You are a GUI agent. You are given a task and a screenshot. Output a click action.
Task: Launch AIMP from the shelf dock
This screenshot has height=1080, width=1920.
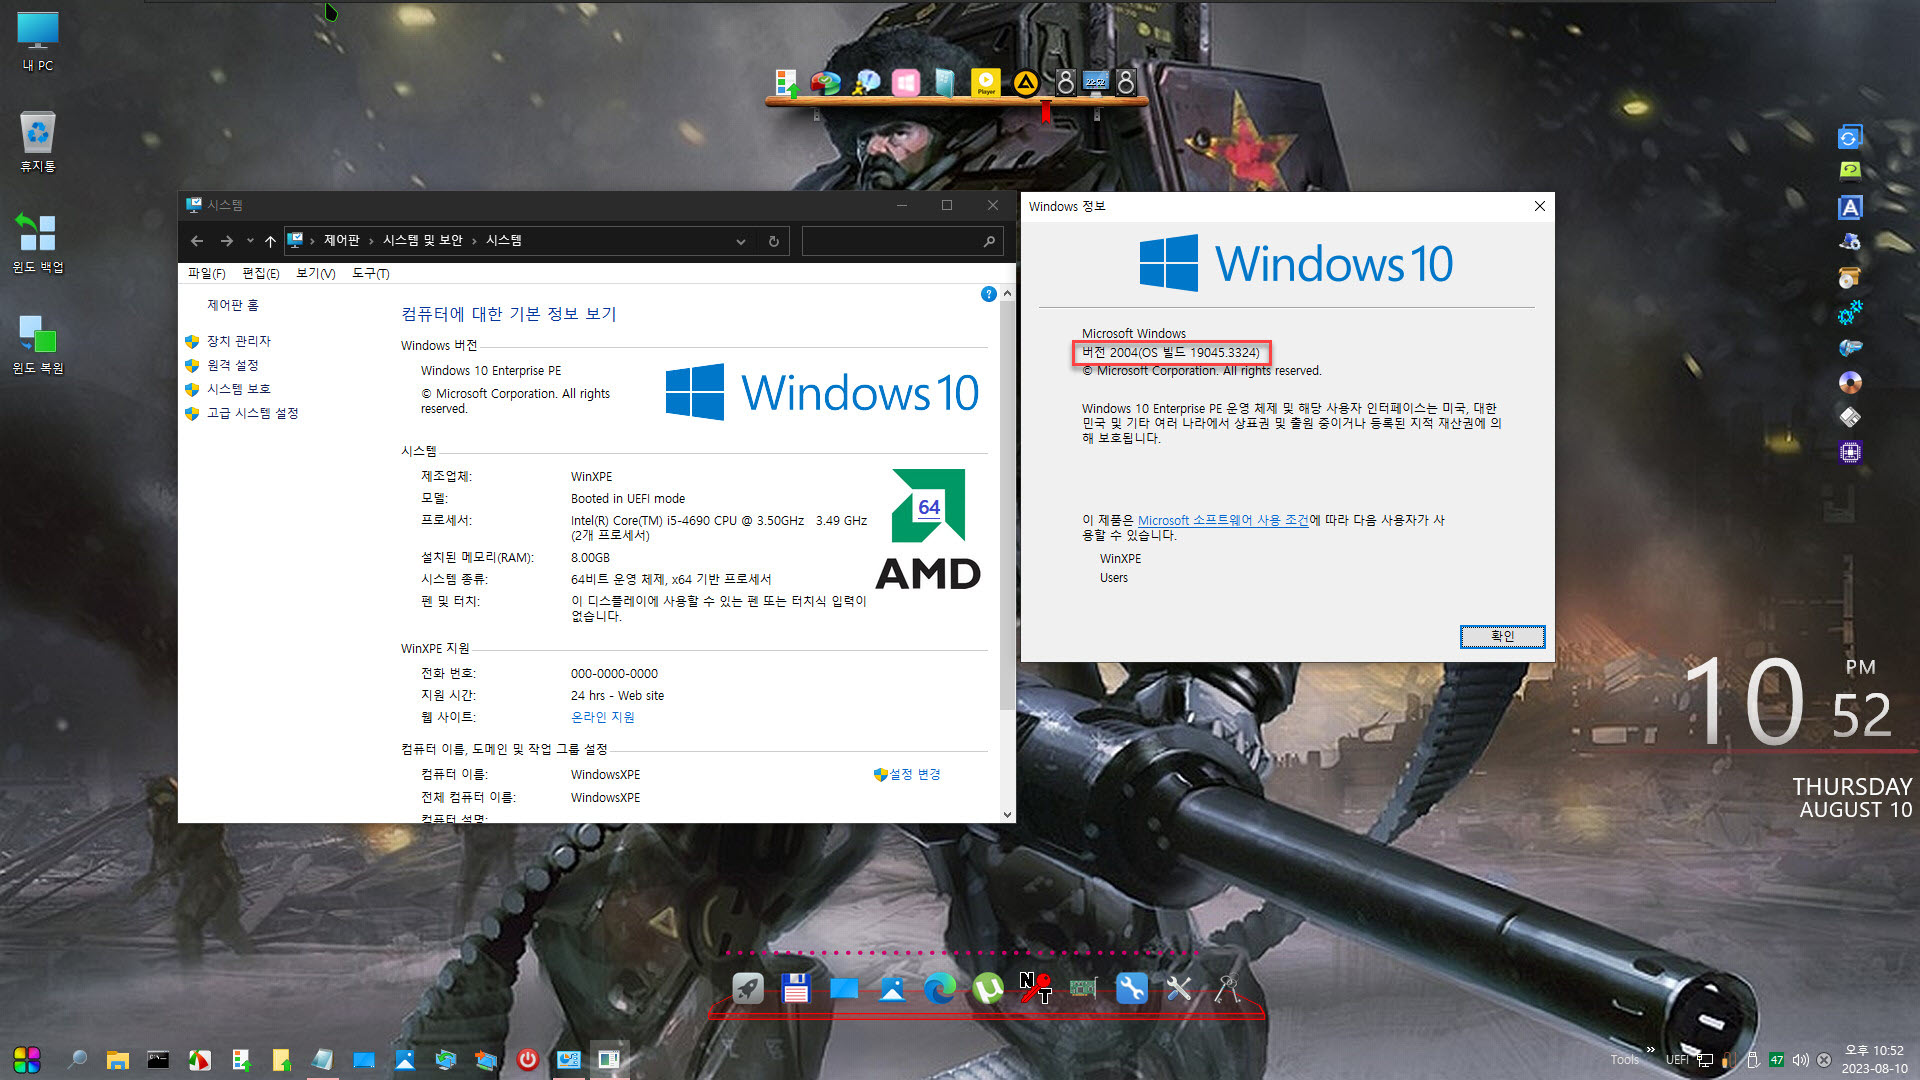click(x=1025, y=83)
